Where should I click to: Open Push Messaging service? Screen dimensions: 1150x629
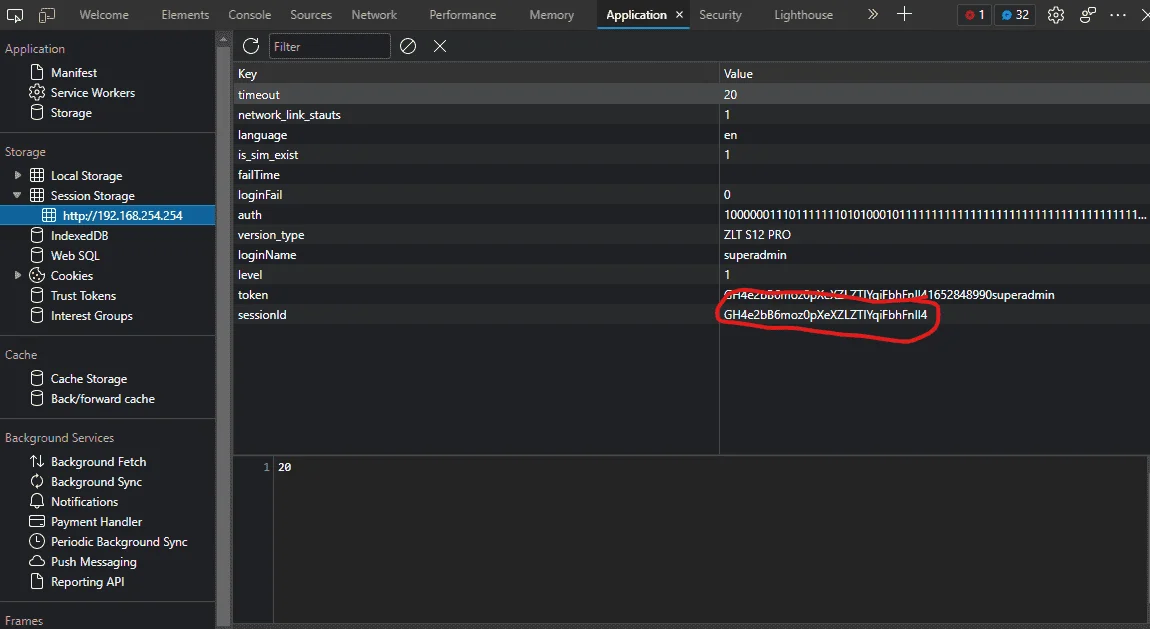[93, 562]
